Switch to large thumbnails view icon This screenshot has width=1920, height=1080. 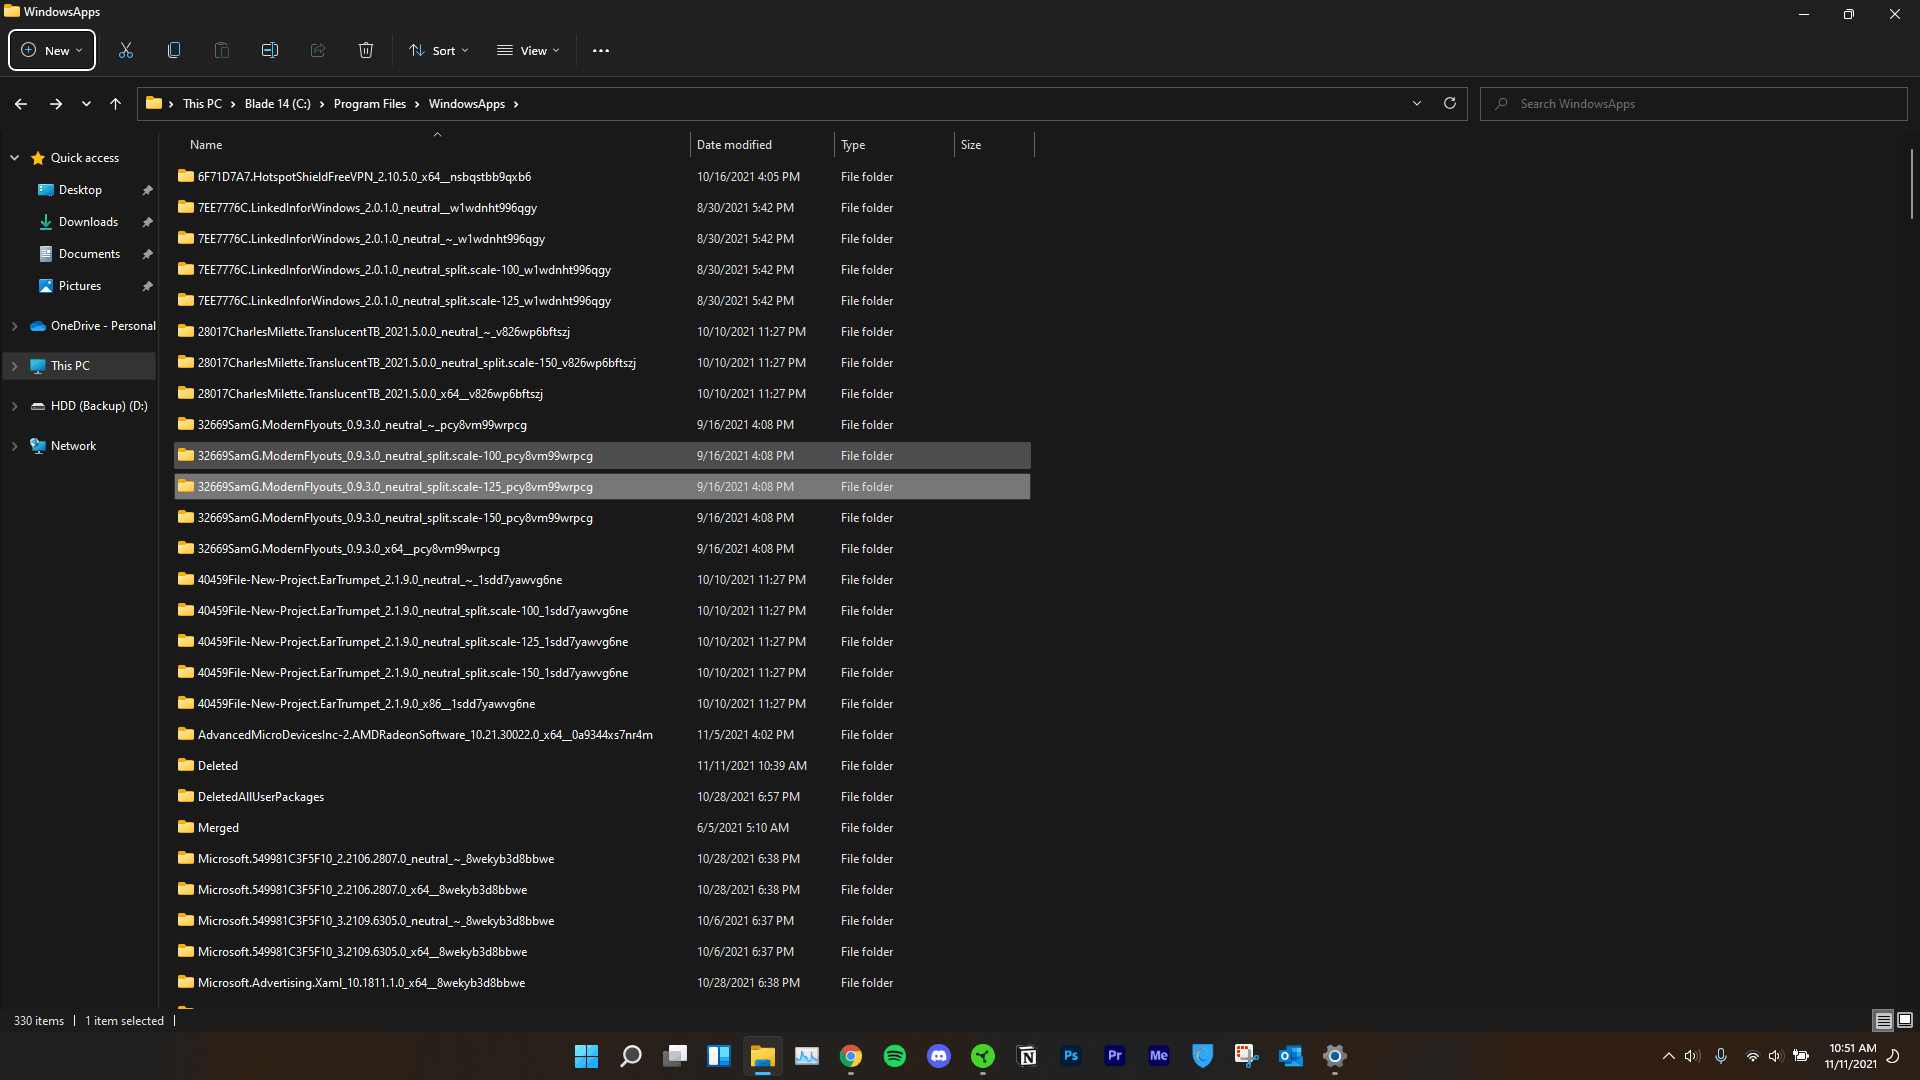pos(1905,1021)
